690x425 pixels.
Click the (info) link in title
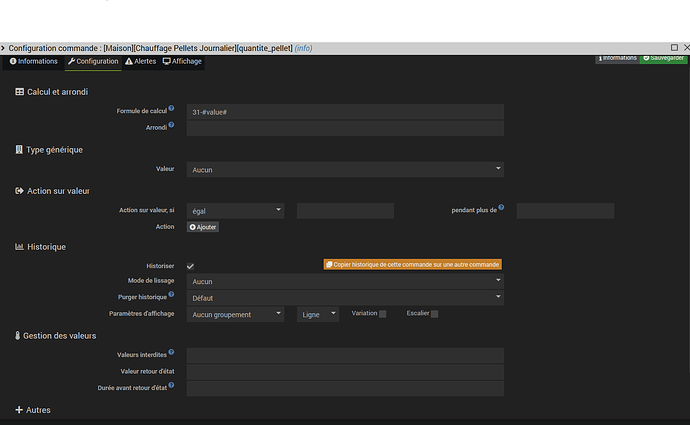tap(303, 48)
